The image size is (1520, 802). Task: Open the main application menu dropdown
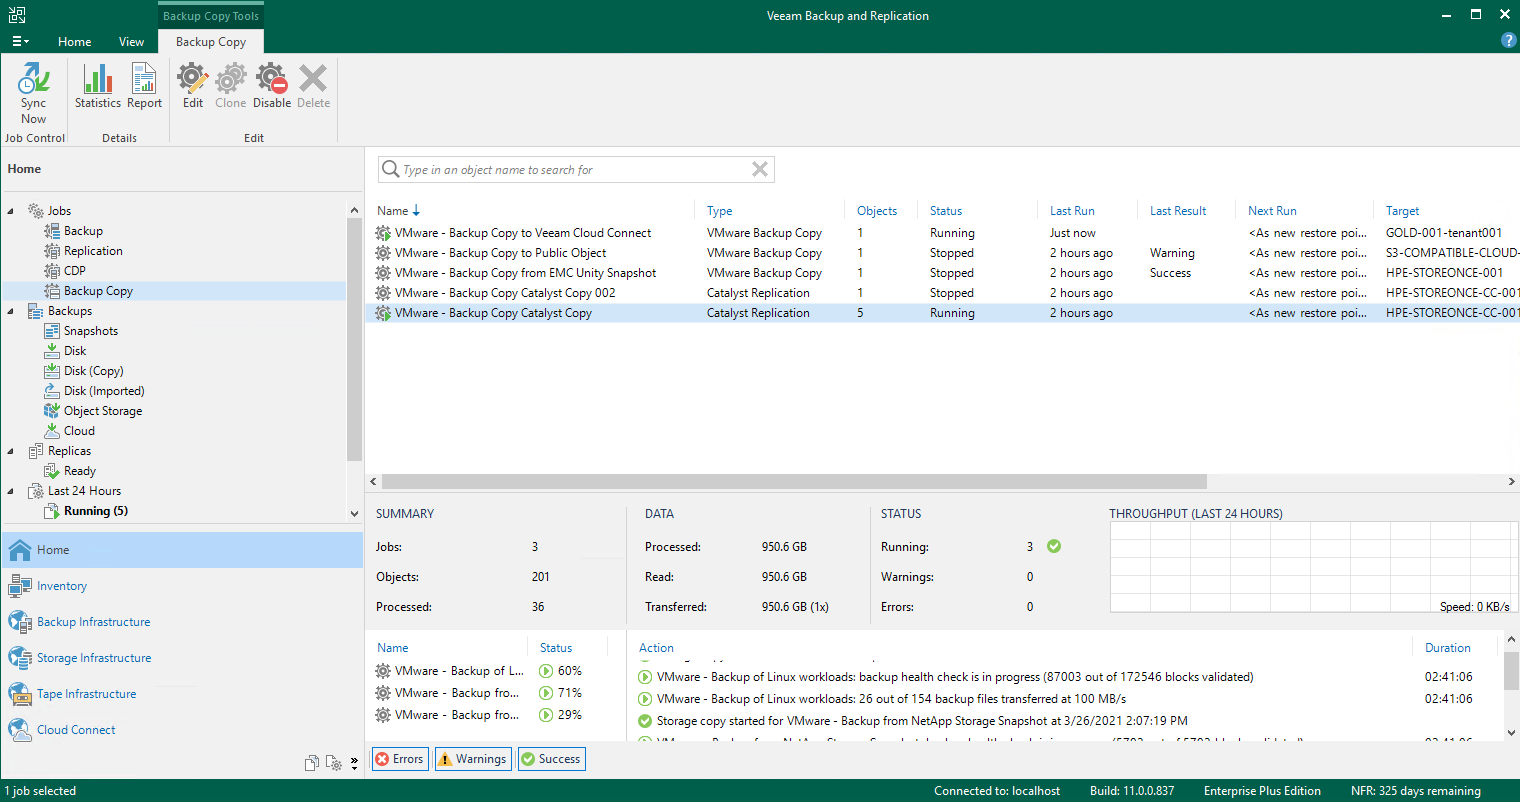20,41
